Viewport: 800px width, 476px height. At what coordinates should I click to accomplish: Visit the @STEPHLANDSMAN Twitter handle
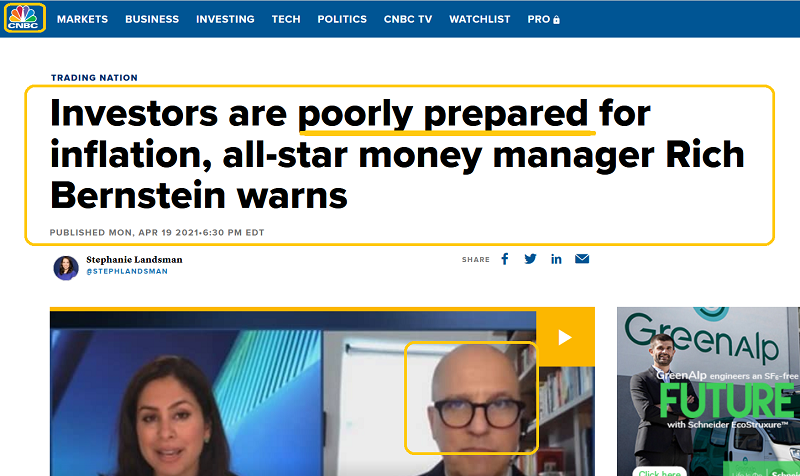tap(127, 271)
